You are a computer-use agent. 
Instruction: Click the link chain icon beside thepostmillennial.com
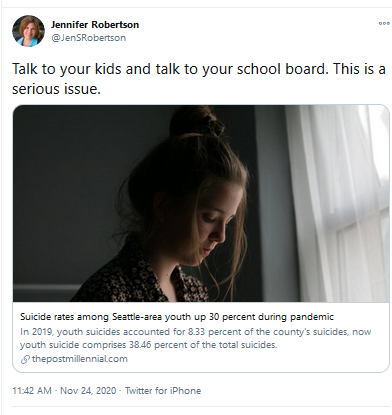point(25,359)
